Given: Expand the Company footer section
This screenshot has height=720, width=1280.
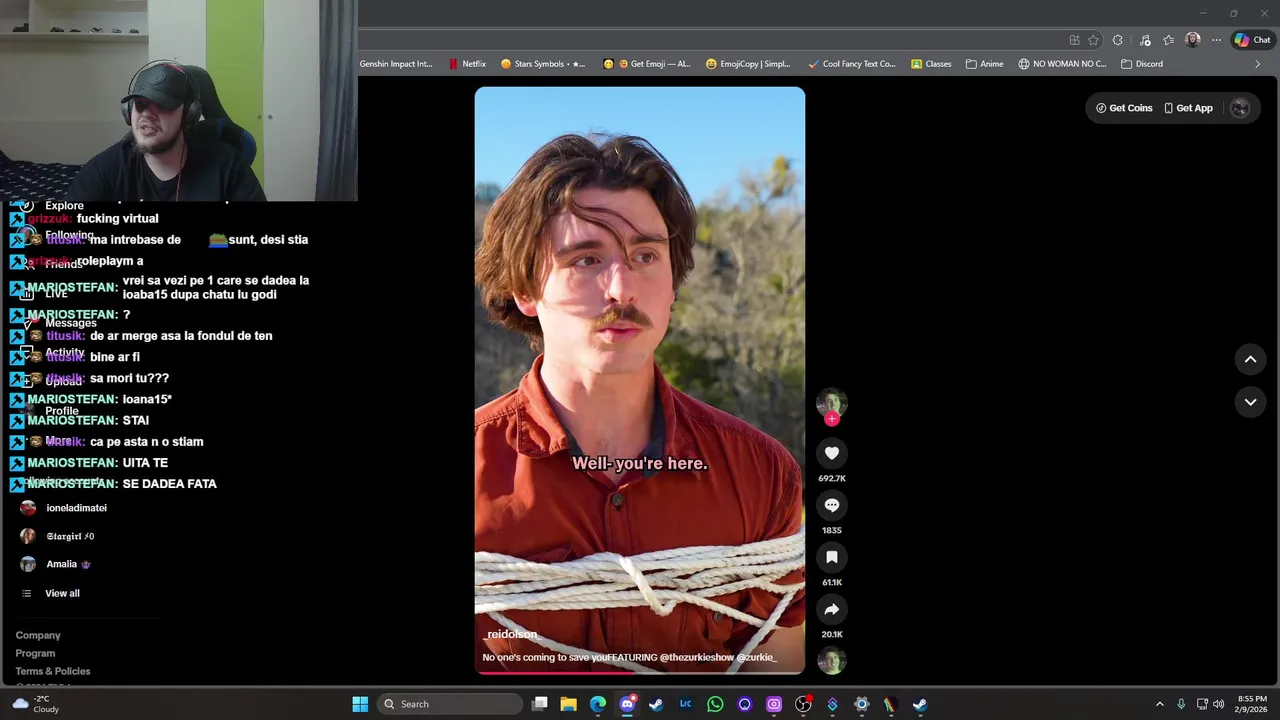Looking at the screenshot, I should (38, 636).
